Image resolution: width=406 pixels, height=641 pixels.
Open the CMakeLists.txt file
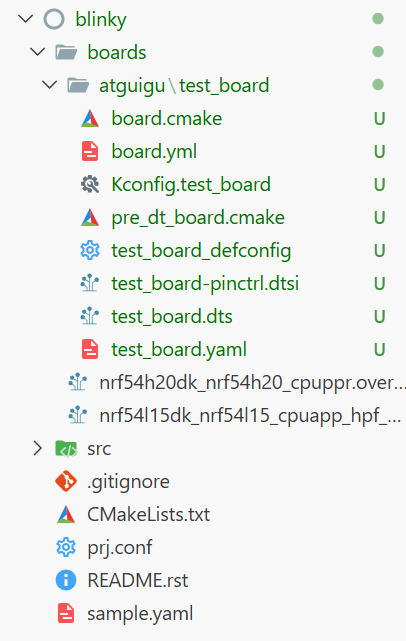[148, 515]
